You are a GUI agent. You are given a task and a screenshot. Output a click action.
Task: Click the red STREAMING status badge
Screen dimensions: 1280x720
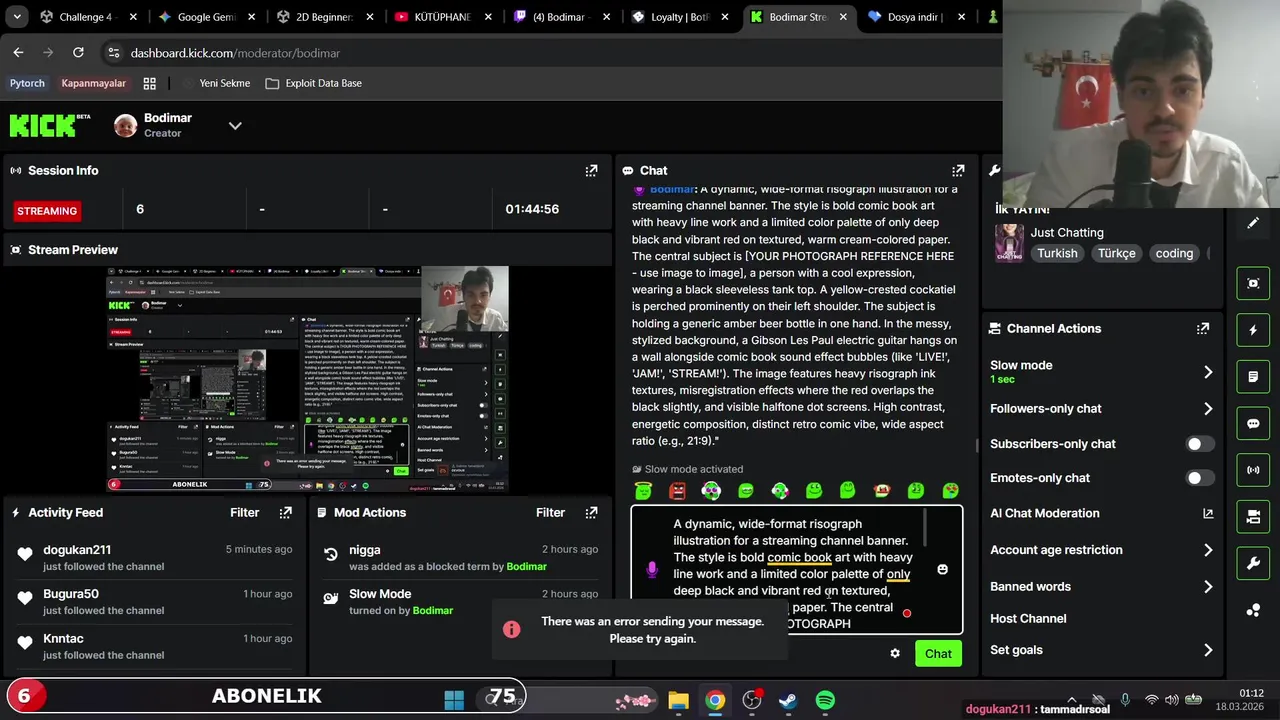[x=47, y=211]
